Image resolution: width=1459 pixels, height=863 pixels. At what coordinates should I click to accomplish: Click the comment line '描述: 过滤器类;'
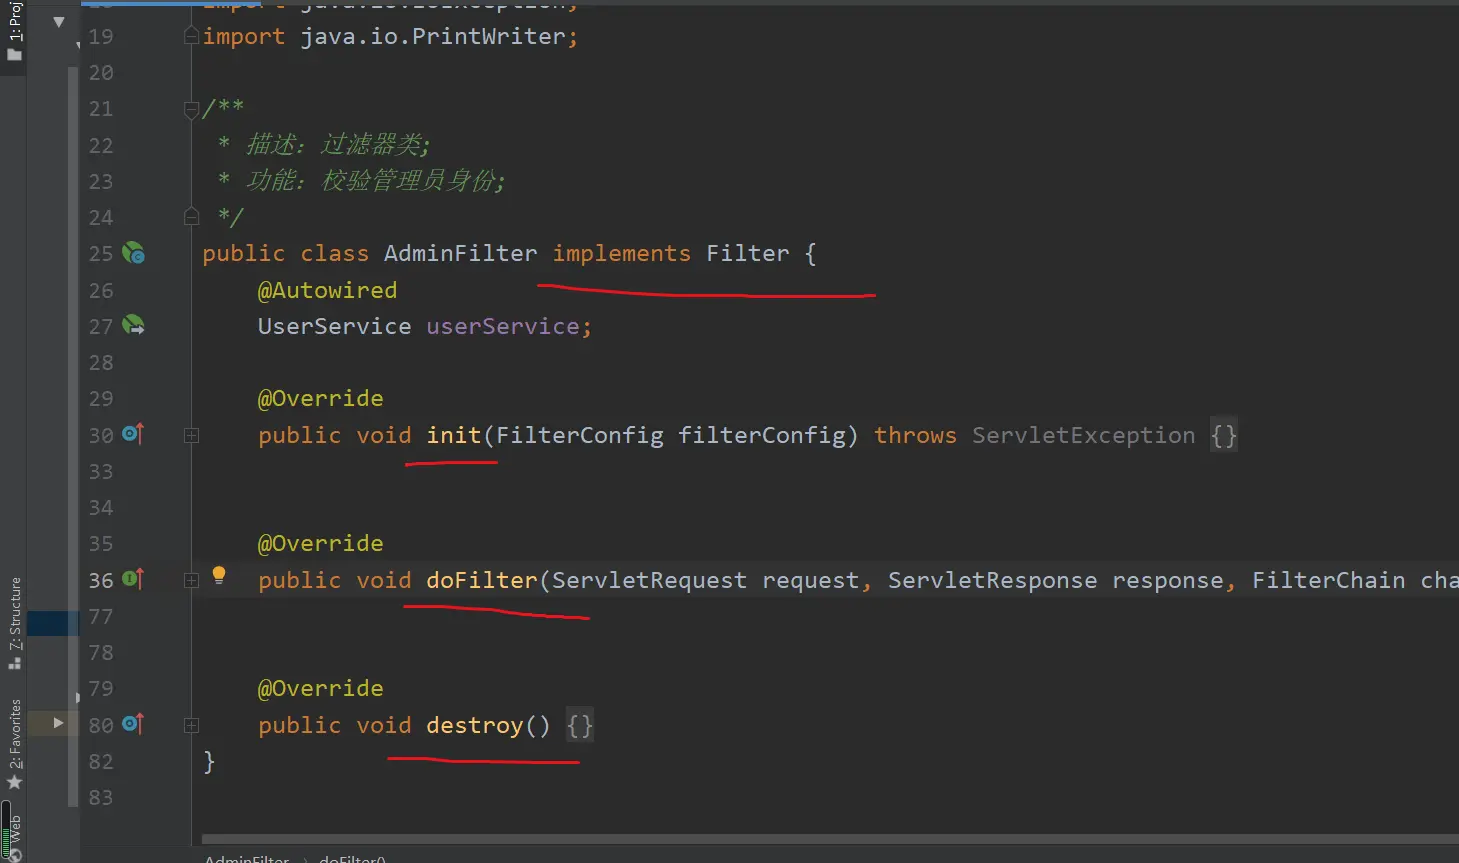click(338, 145)
